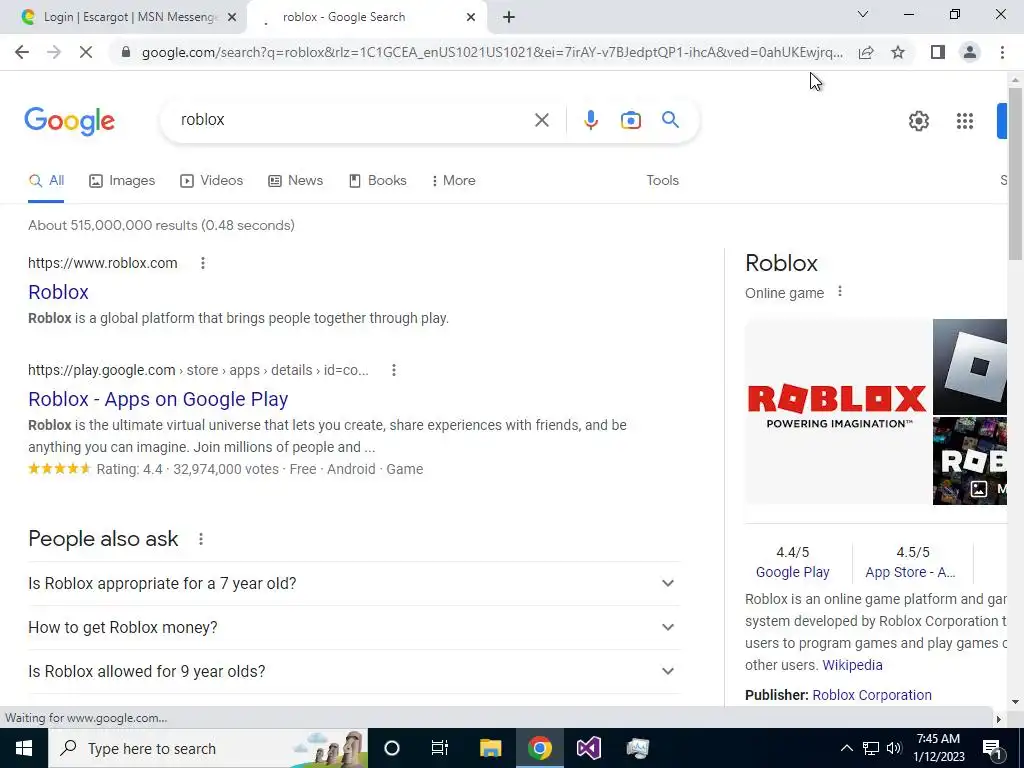Open Chrome side panel
1024x768 pixels.
[x=938, y=52]
